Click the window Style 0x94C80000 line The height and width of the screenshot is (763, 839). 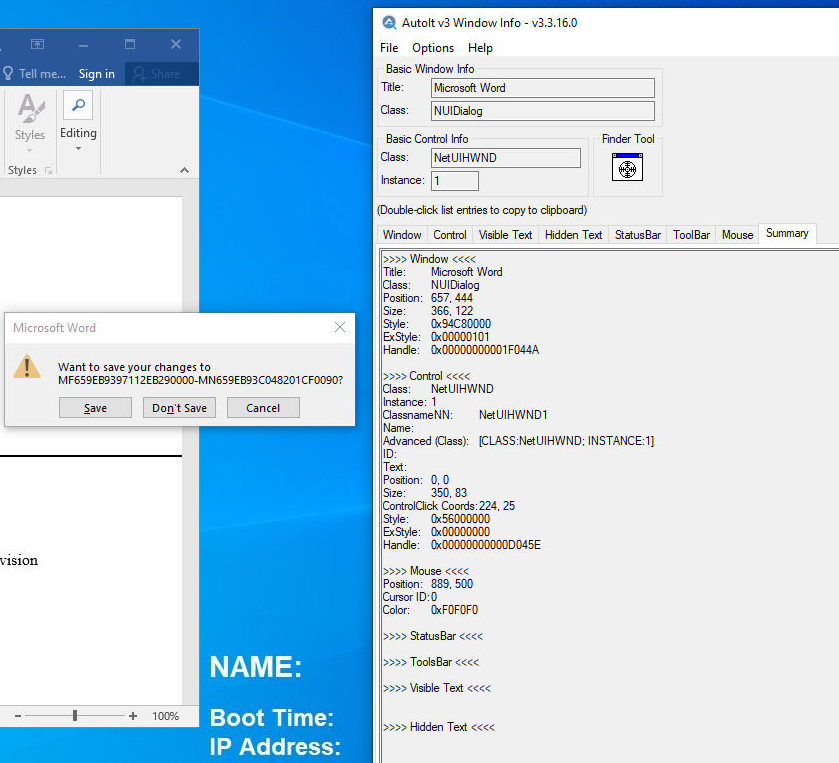click(437, 324)
